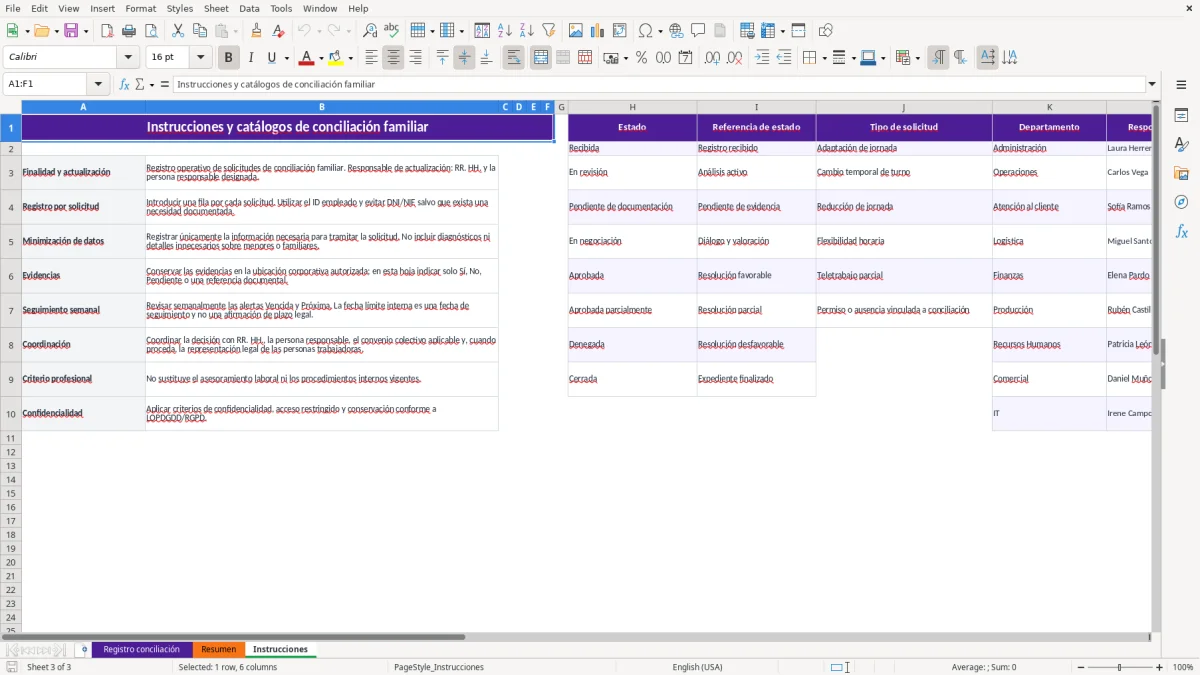This screenshot has height=675, width=1200.
Task: Expand the Font Name dropdown
Action: [x=128, y=58]
